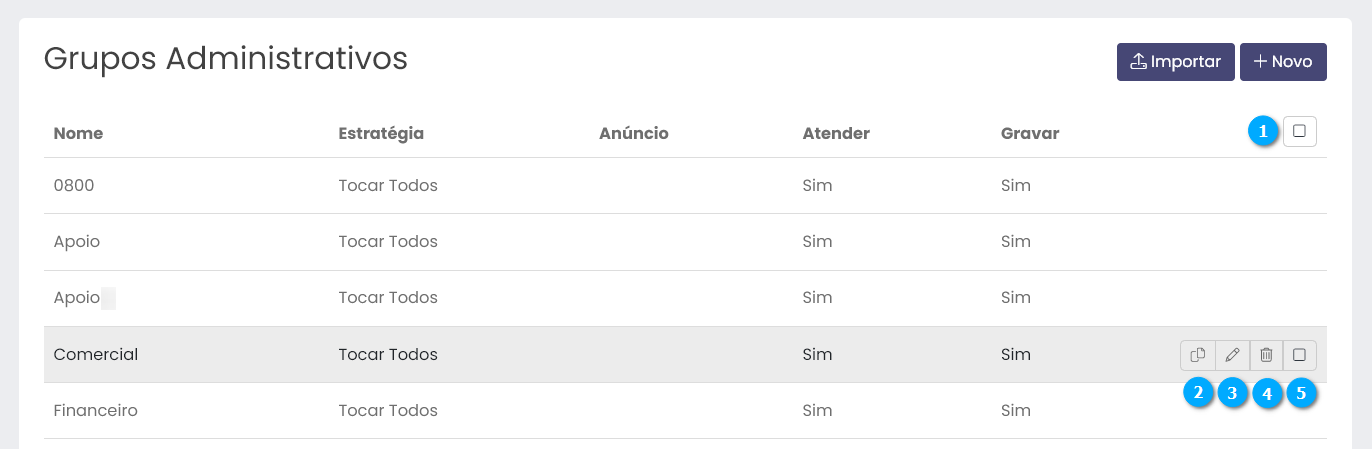This screenshot has height=449, width=1372.
Task: Click the numbered badge 1 marker
Action: (x=1264, y=131)
